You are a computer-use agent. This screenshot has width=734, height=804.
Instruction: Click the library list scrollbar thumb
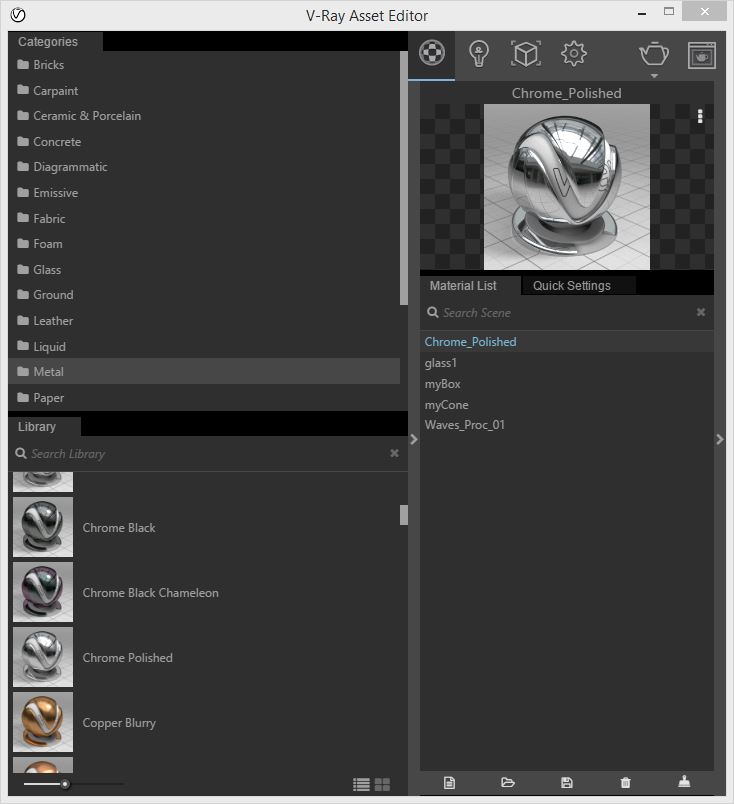point(404,515)
